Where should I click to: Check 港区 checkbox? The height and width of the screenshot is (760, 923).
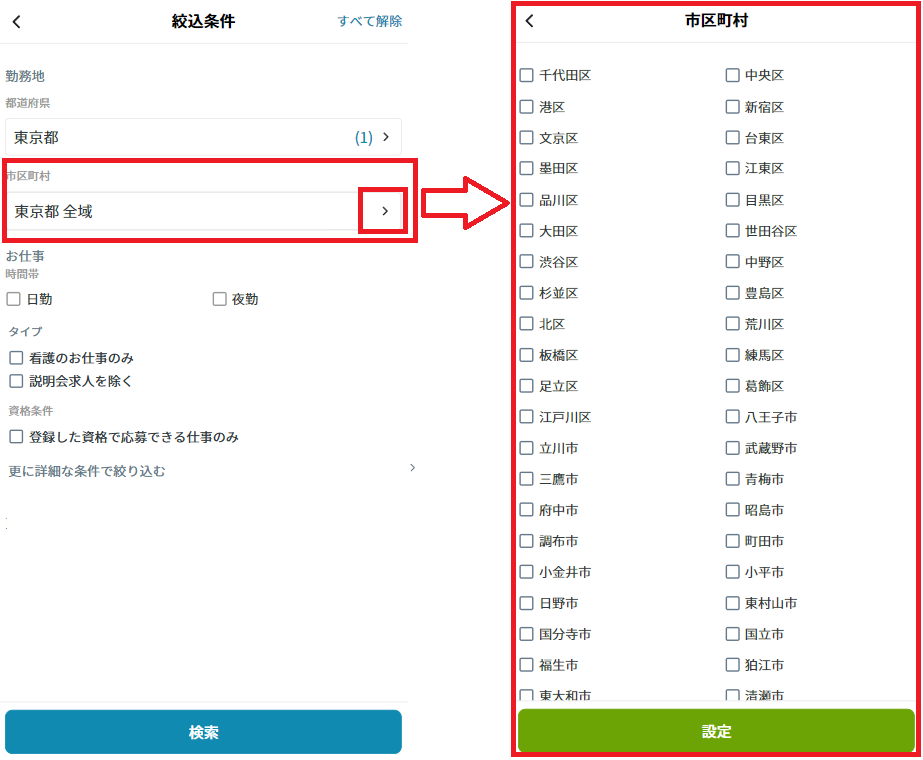(x=526, y=107)
